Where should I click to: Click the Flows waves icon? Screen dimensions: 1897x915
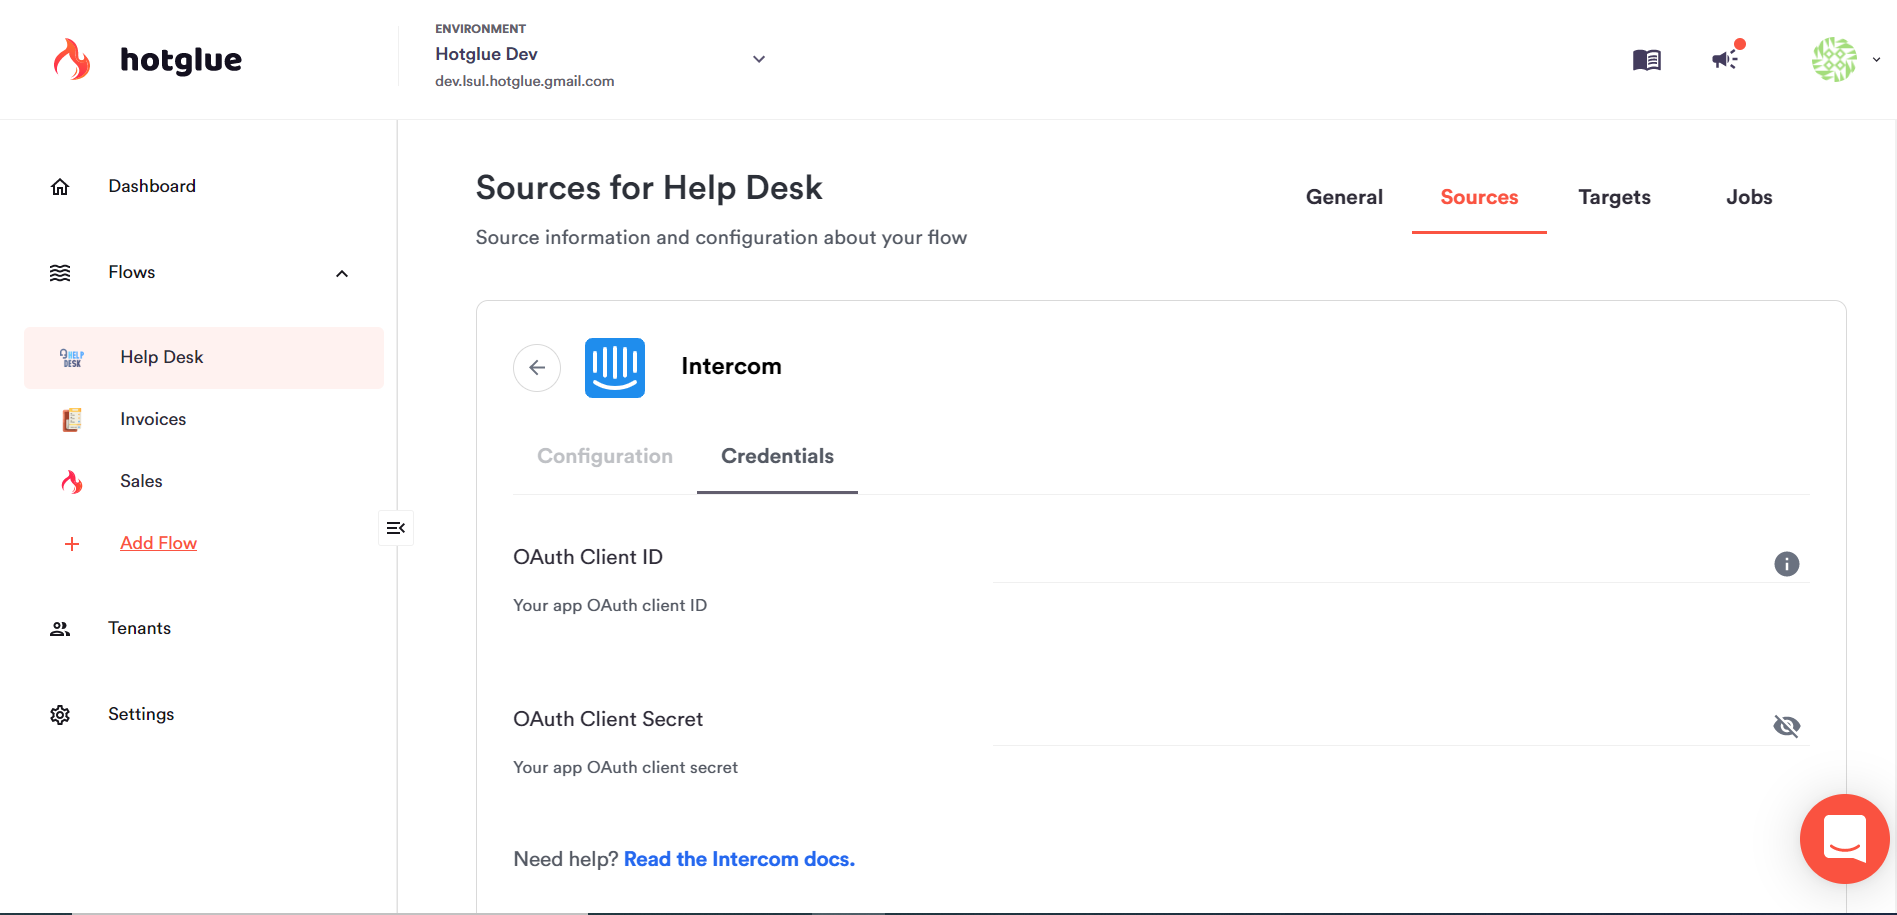60,273
